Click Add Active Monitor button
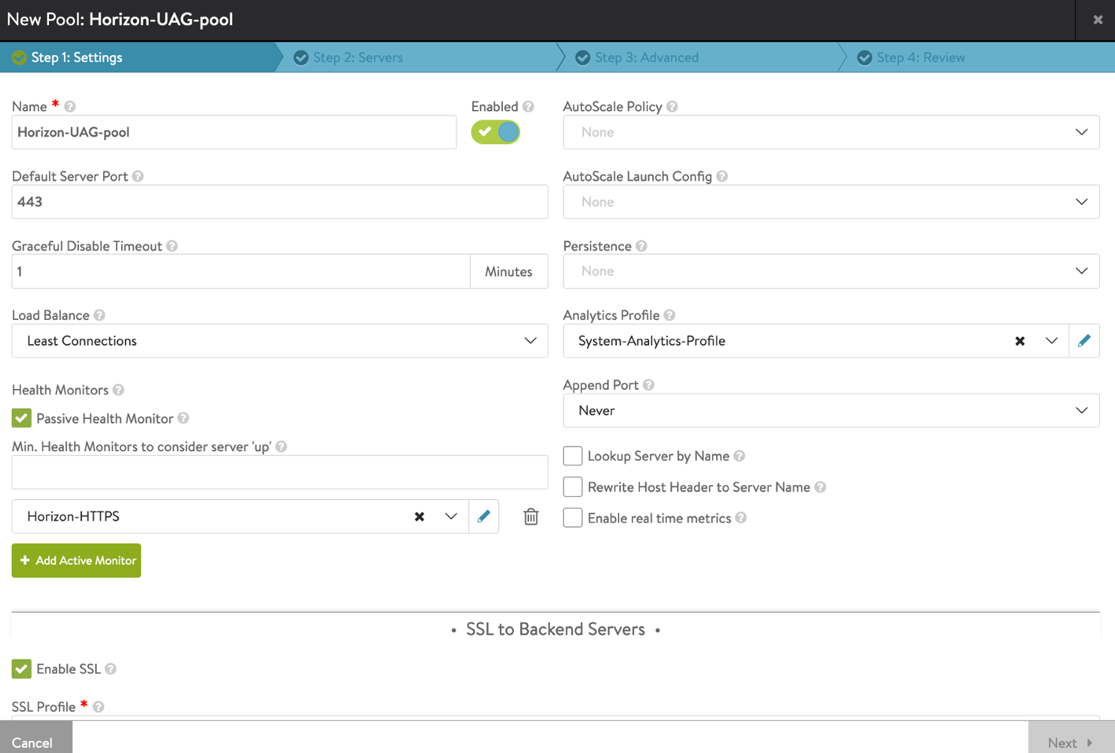The height and width of the screenshot is (753, 1115). click(x=76, y=560)
